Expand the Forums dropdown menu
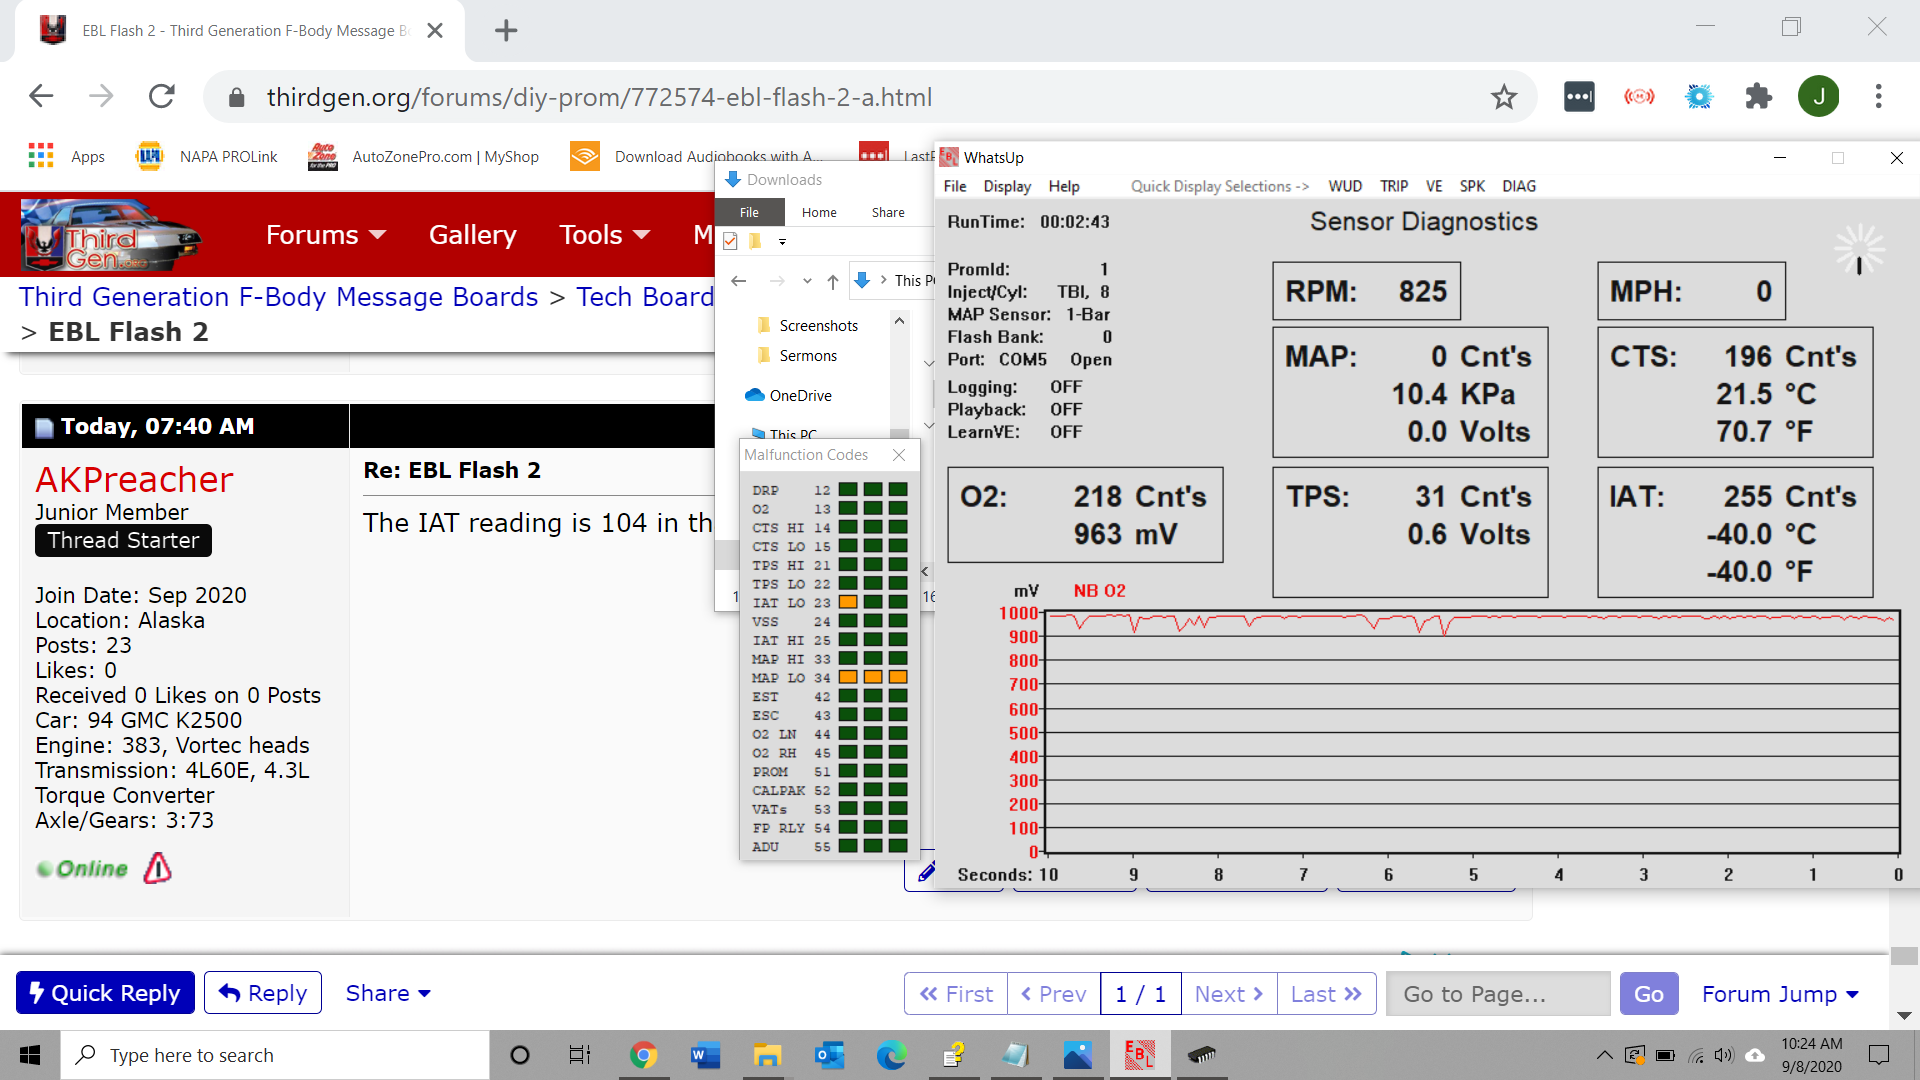 coord(325,235)
